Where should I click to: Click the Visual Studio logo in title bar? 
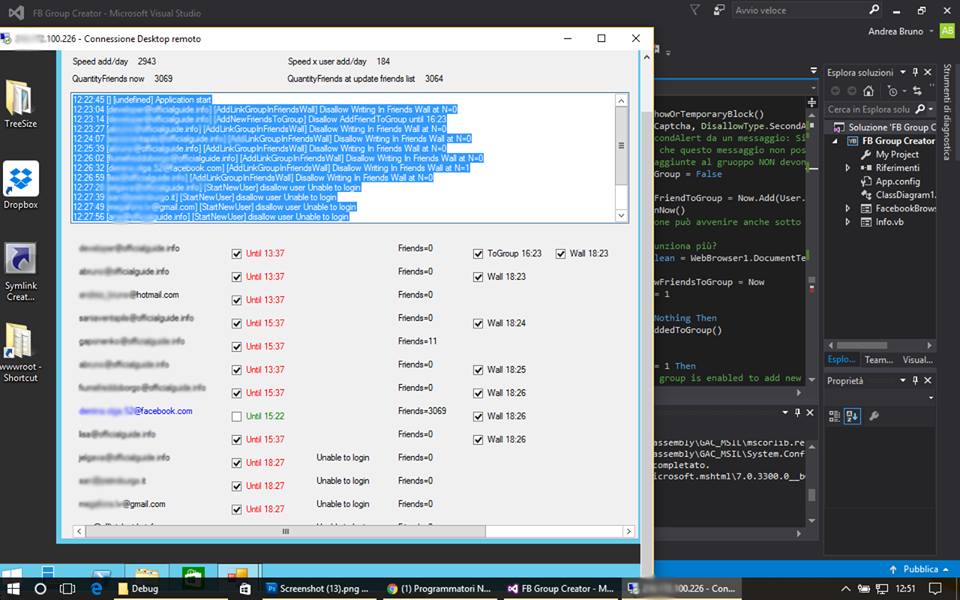coord(17,12)
